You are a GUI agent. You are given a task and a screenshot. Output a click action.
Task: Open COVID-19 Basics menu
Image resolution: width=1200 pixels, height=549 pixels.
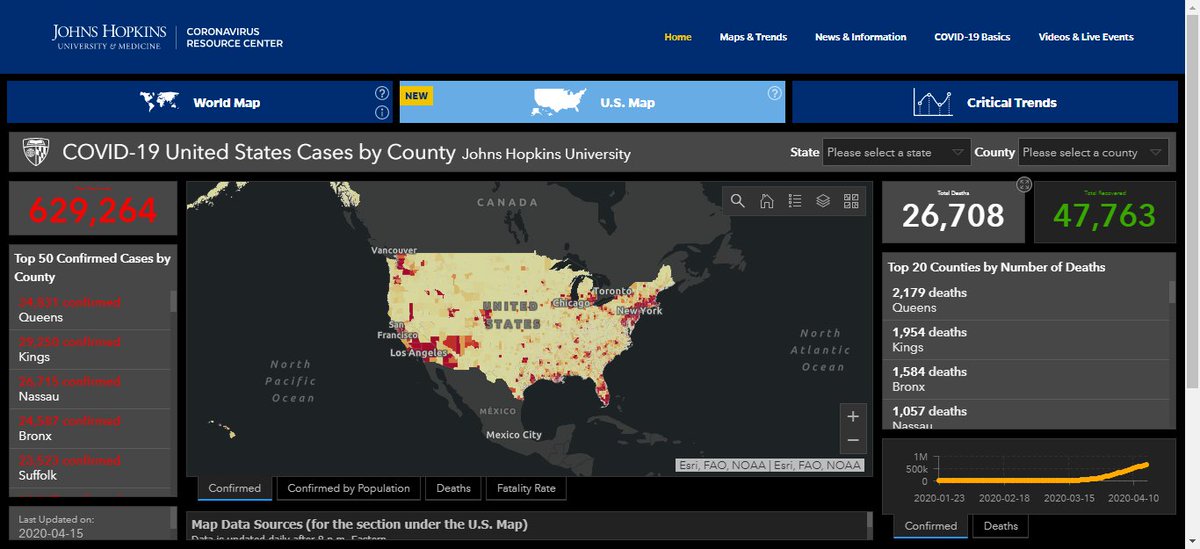(x=972, y=37)
